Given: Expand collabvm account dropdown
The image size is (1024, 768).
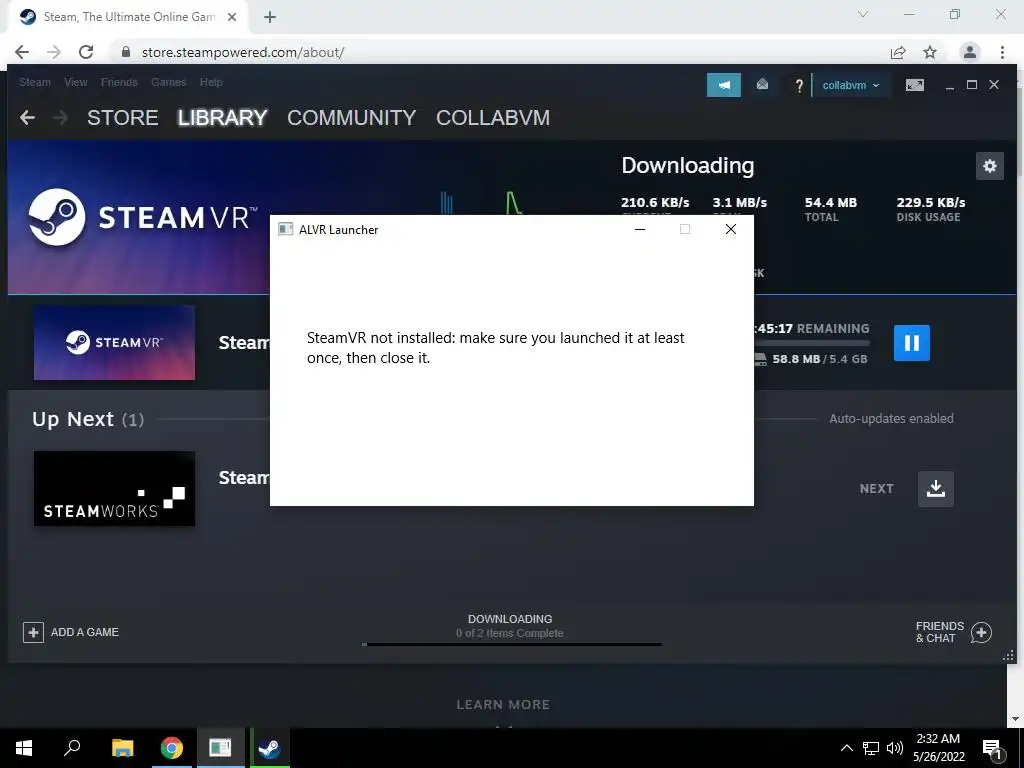Looking at the screenshot, I should click(850, 86).
